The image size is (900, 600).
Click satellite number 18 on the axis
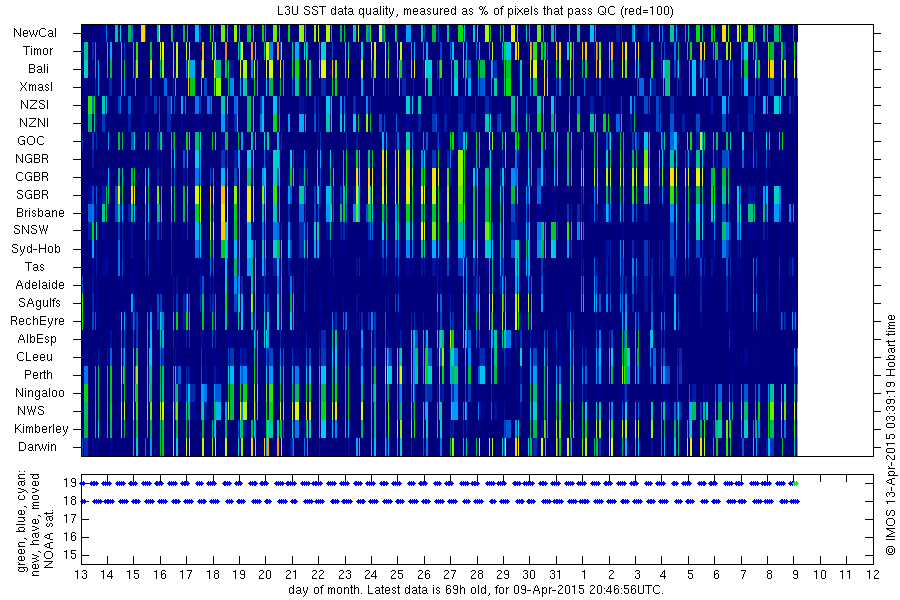(70, 501)
